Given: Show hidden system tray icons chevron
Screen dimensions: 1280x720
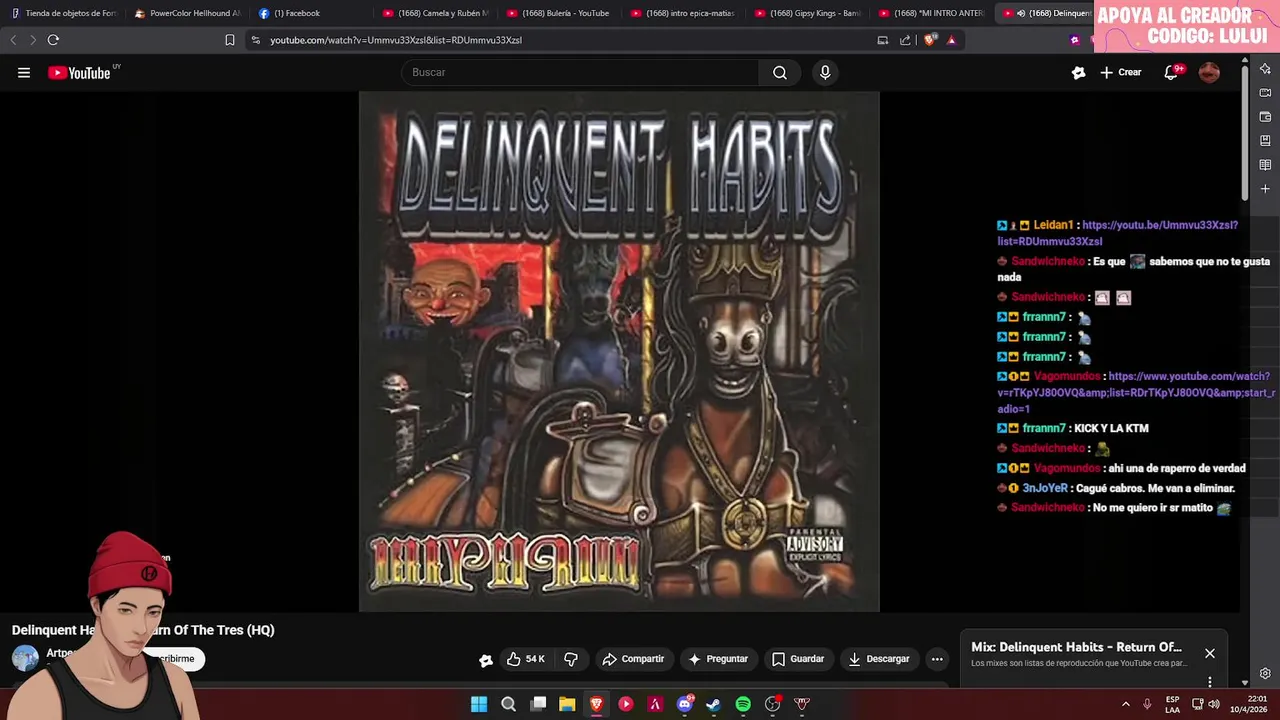Looking at the screenshot, I should tap(1126, 704).
